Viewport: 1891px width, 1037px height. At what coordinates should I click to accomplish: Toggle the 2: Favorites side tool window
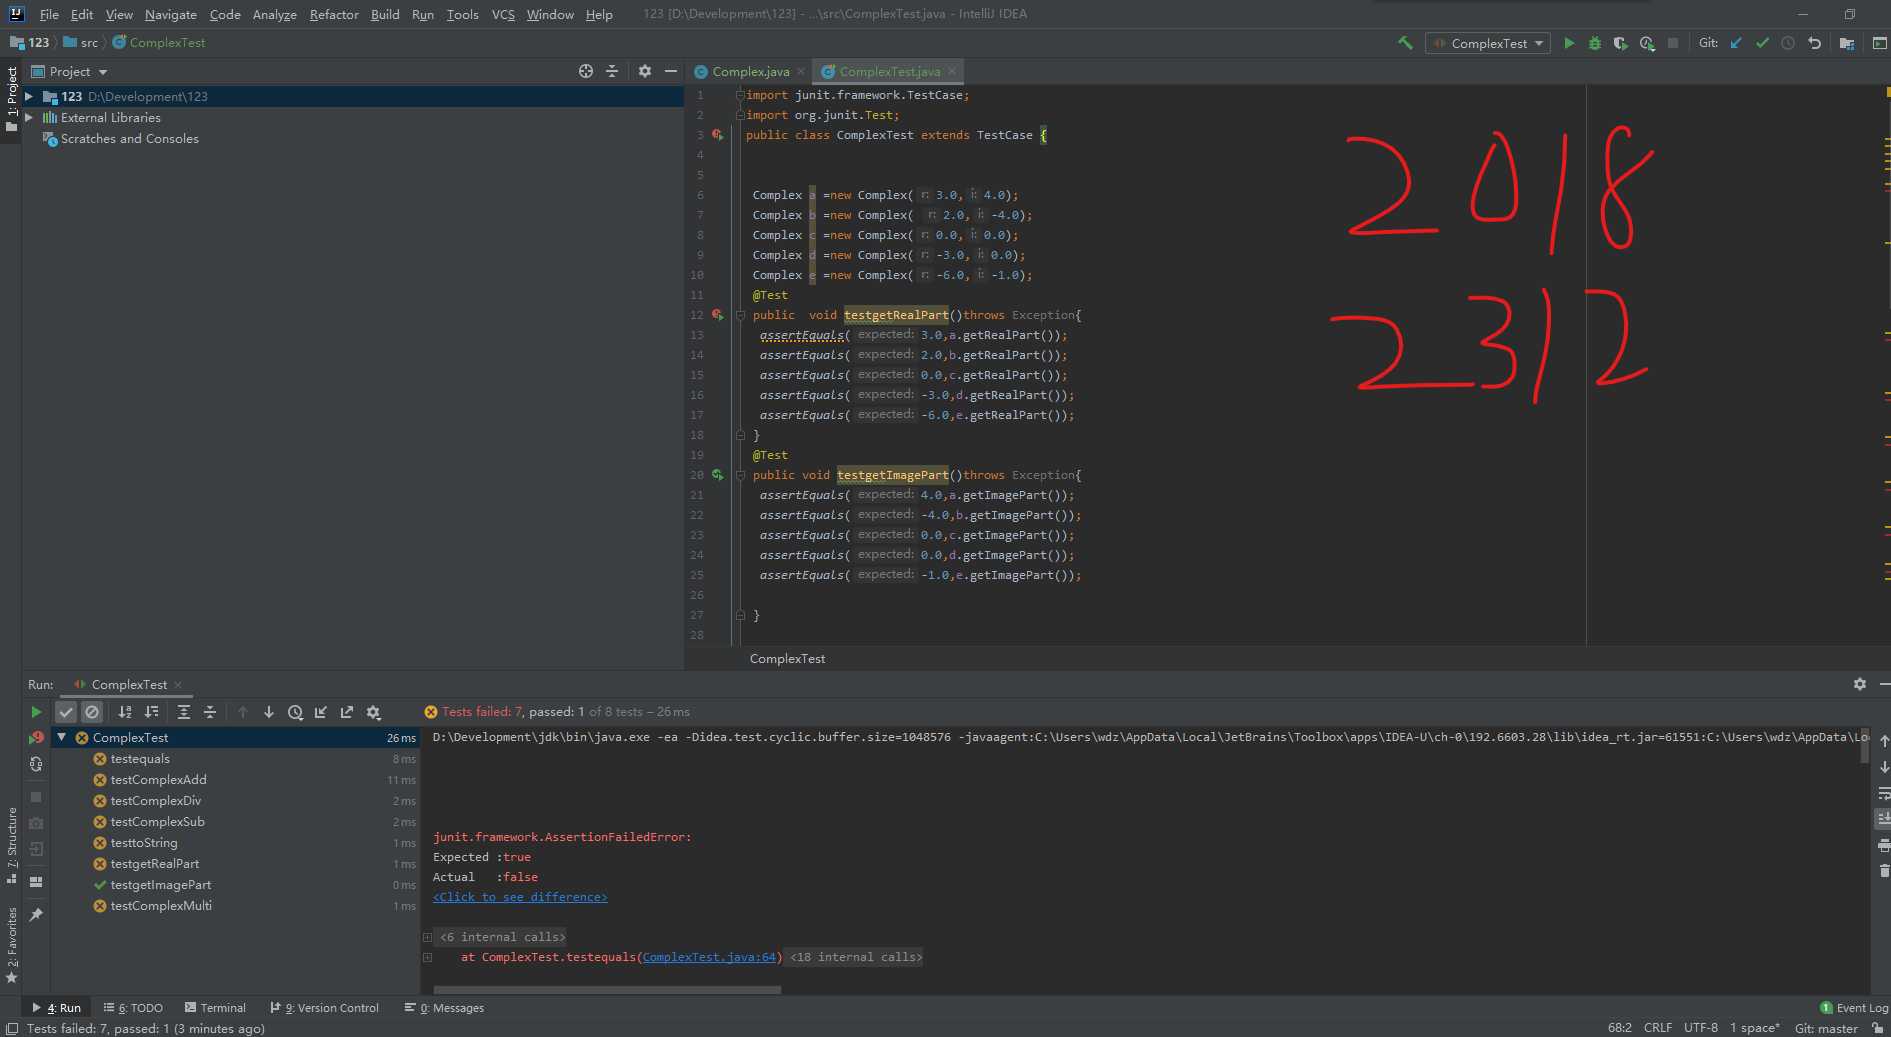[x=11, y=945]
